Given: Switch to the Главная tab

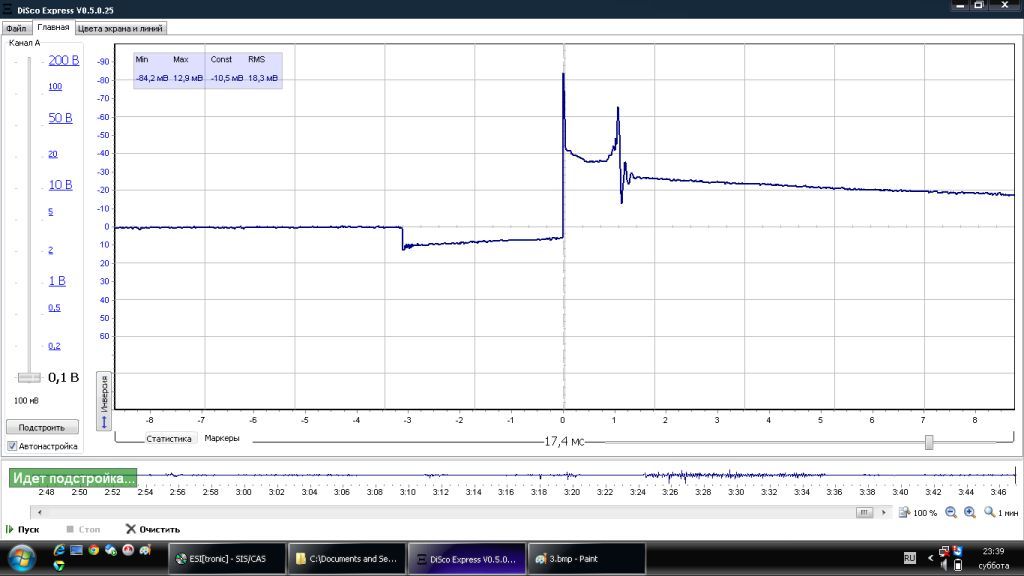Looking at the screenshot, I should click(53, 27).
